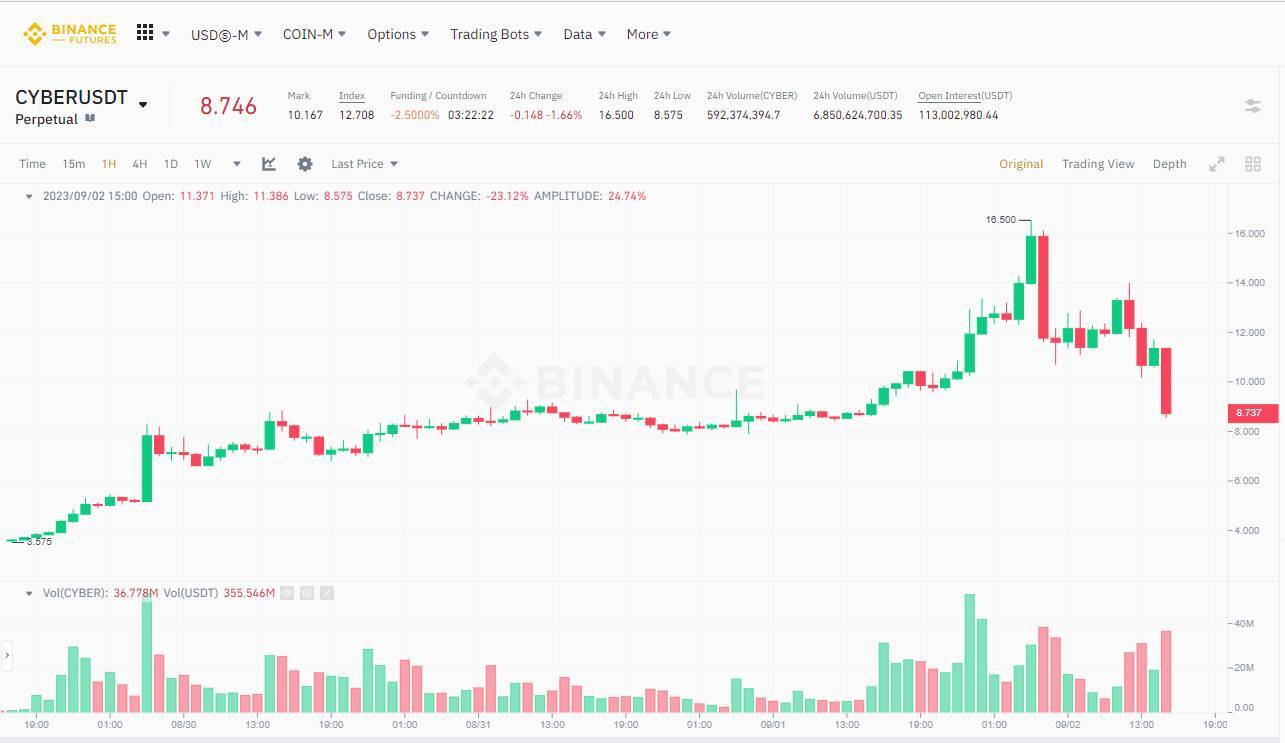Switch to the 4H interval
Screen dimensions: 1285x743
140,164
